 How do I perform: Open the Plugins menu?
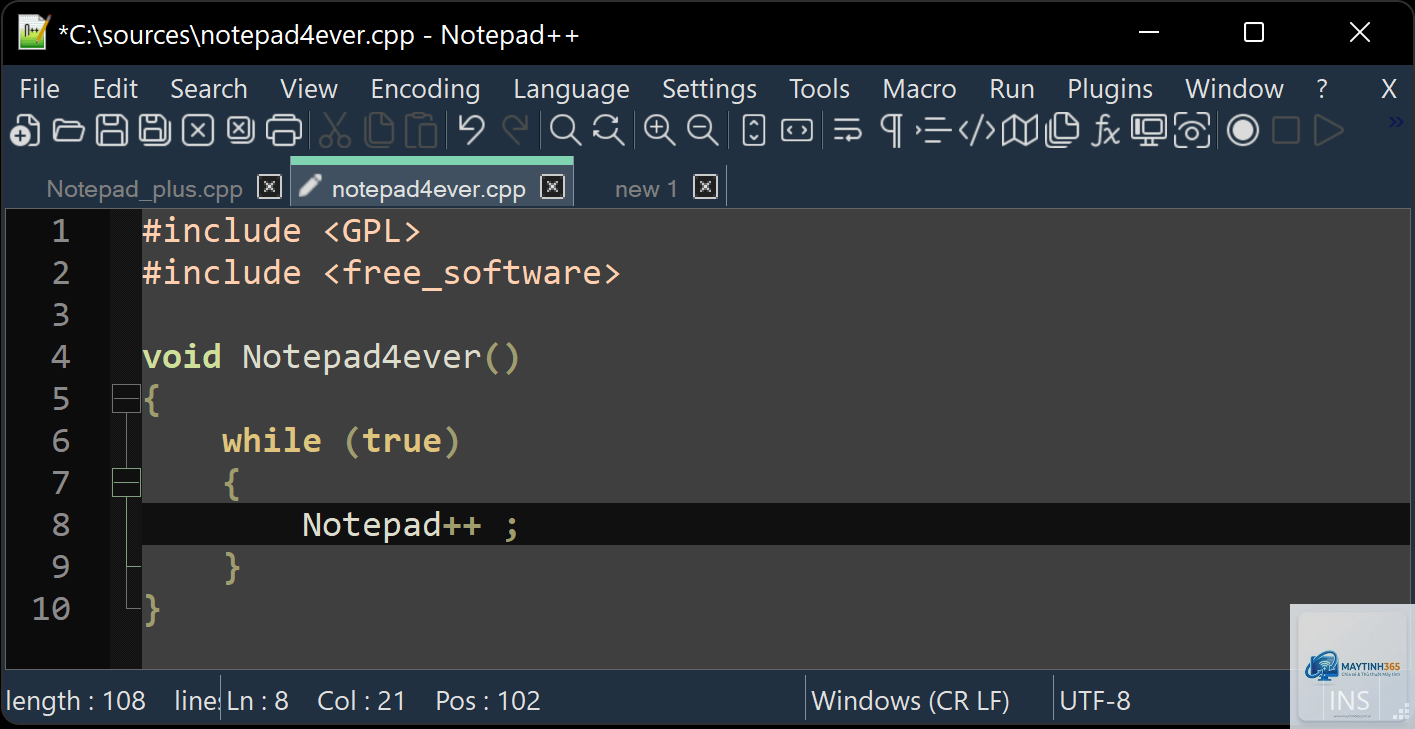(x=1110, y=89)
